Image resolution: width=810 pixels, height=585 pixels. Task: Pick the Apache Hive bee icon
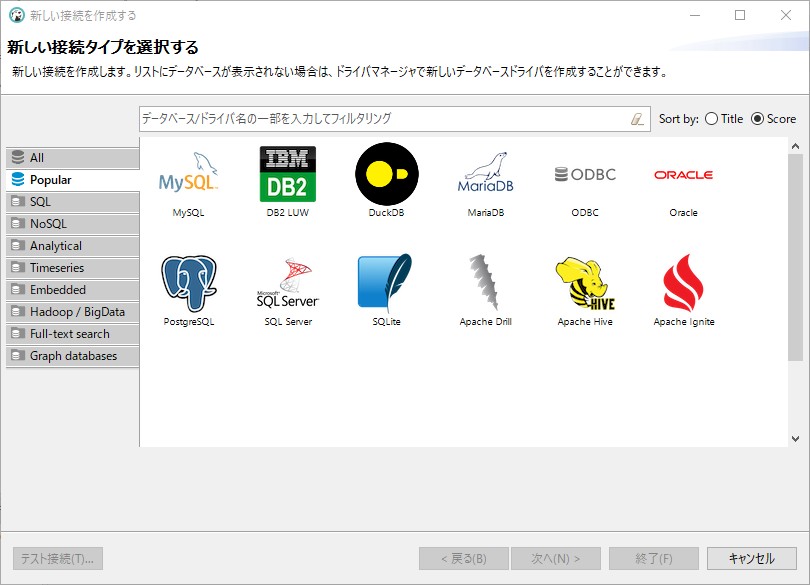585,284
